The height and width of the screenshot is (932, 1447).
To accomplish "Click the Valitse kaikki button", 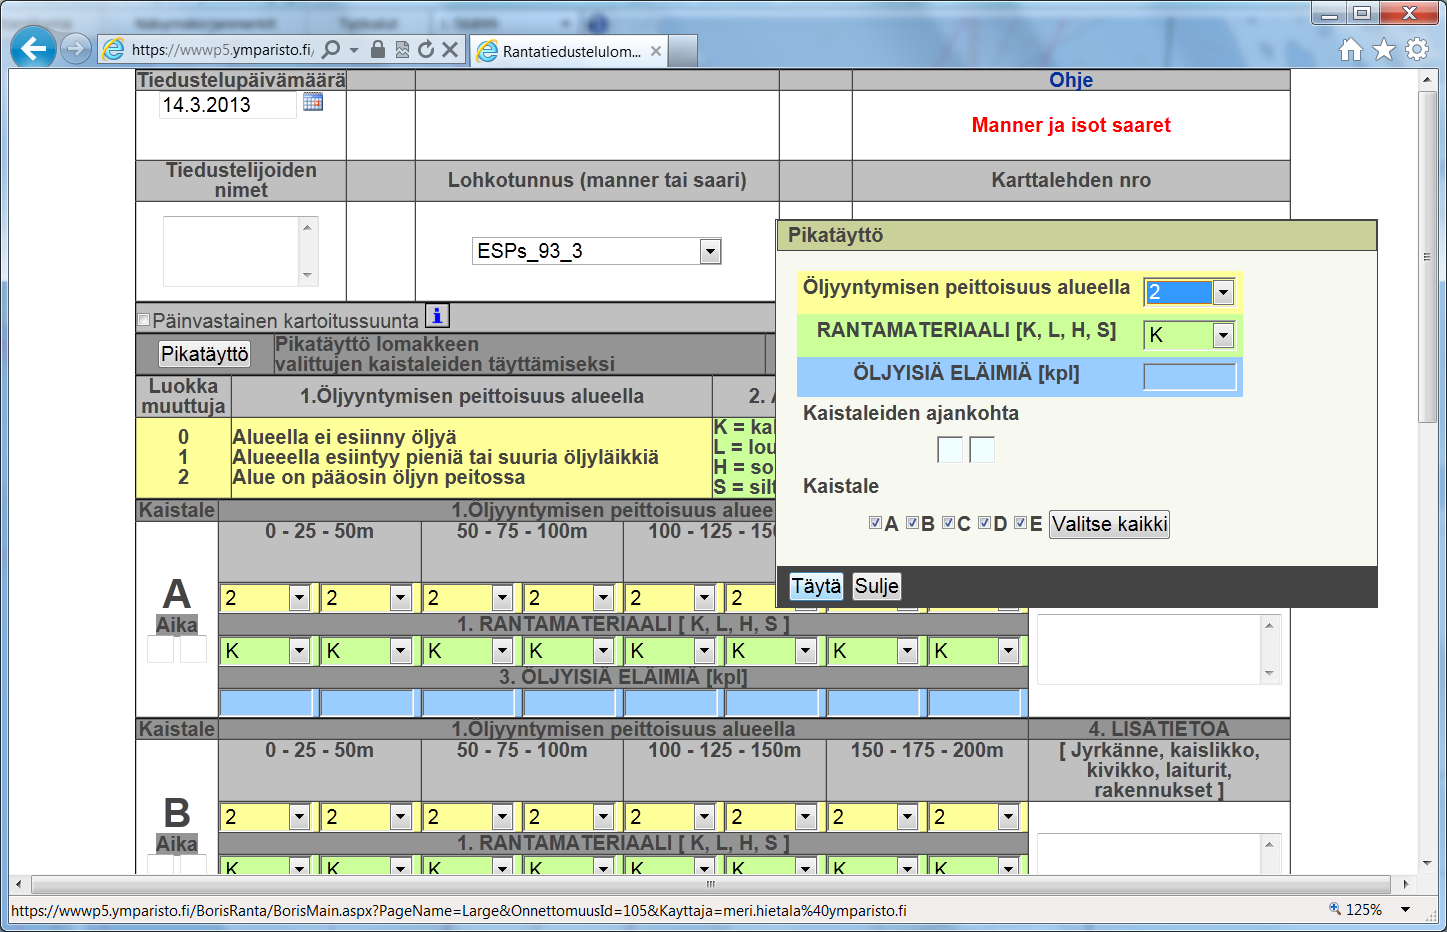I will pos(1109,524).
